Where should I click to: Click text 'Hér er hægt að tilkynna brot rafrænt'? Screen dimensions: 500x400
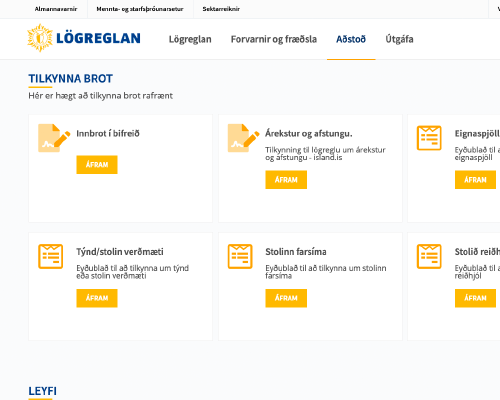[101, 96]
